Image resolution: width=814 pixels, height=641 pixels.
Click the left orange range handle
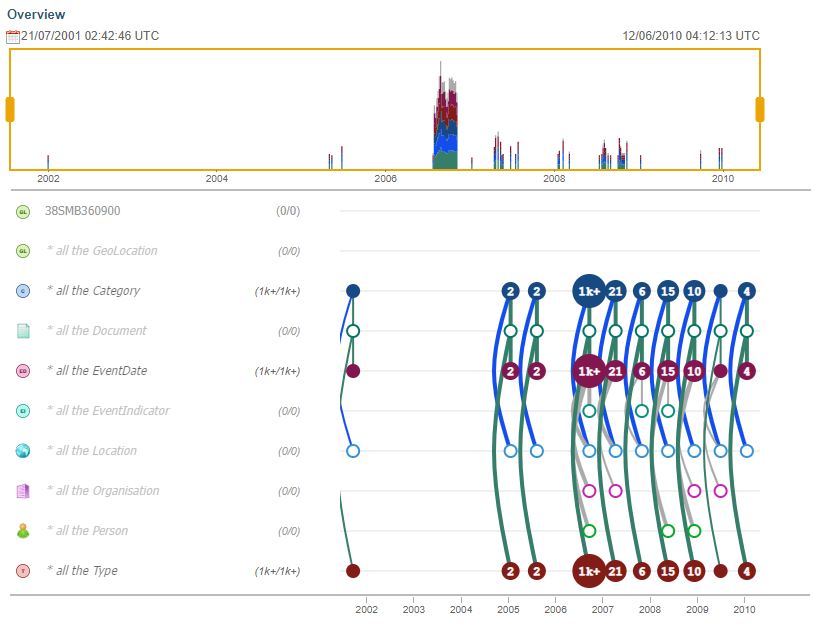[x=10, y=109]
